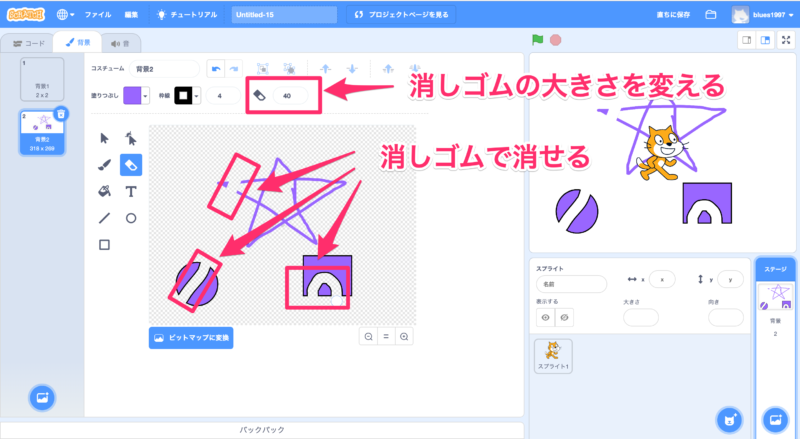Show the sprite with the eye icon
The image size is (800, 439).
click(x=546, y=317)
